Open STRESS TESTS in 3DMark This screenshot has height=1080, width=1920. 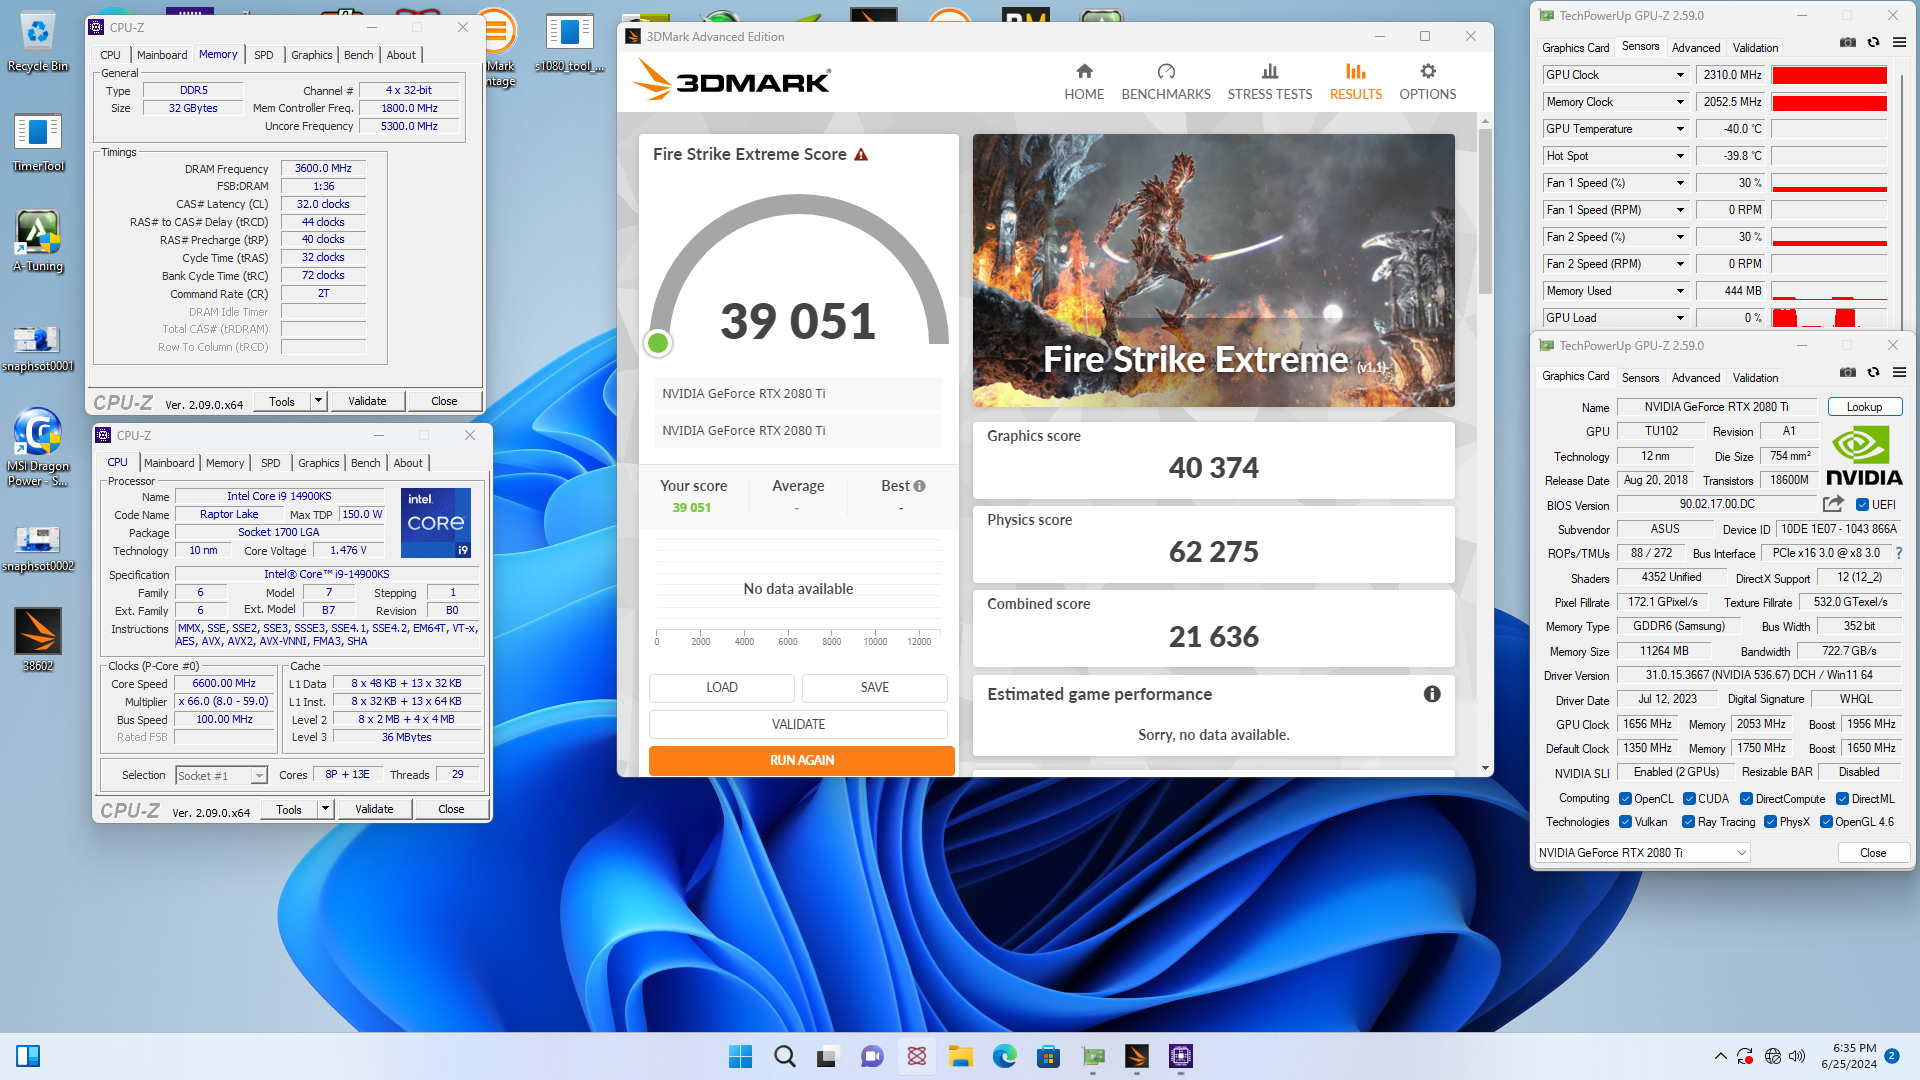point(1270,82)
